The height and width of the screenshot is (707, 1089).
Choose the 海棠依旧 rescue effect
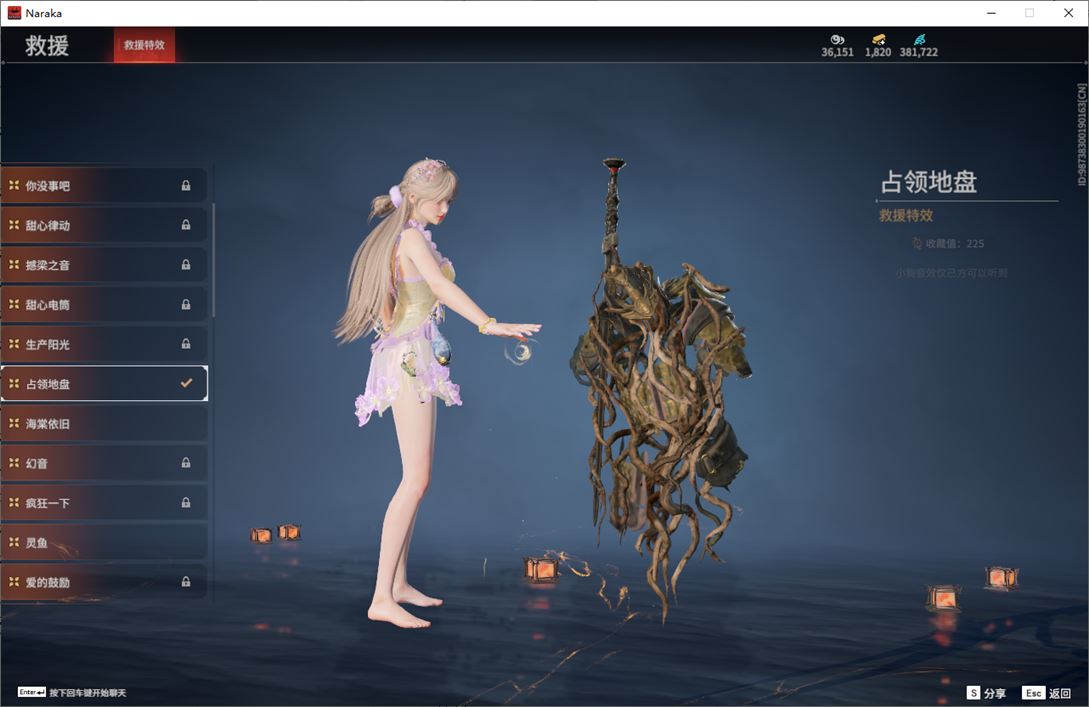pyautogui.click(x=104, y=423)
